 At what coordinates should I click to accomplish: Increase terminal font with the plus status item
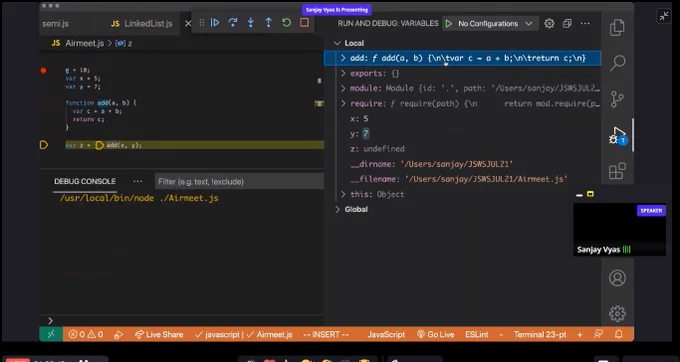(579, 335)
